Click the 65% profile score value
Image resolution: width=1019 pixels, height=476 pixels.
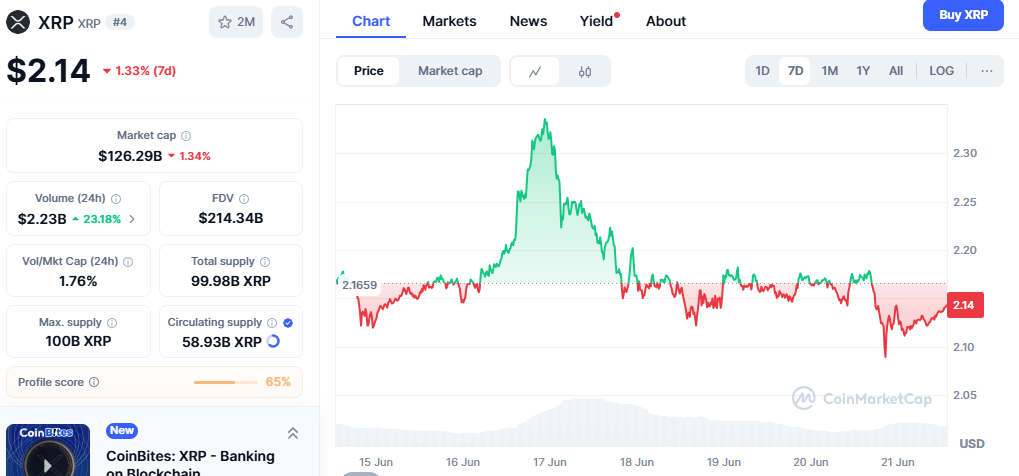[278, 382]
